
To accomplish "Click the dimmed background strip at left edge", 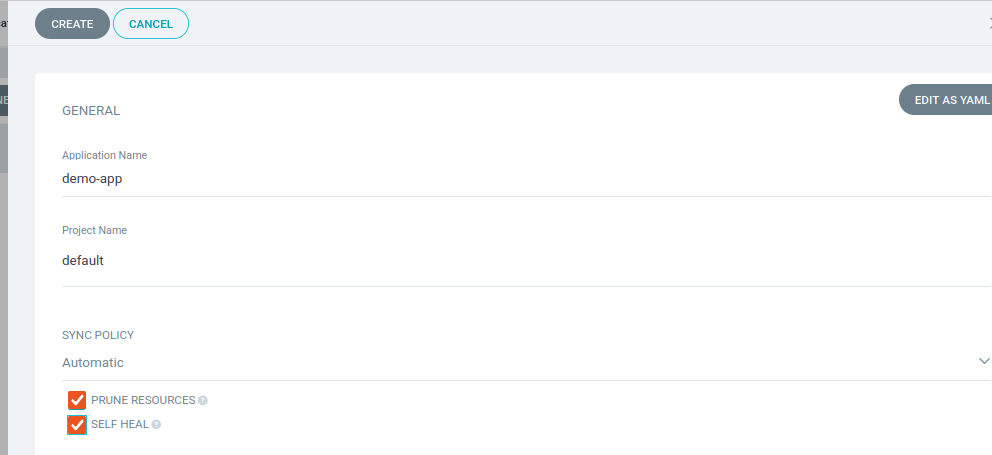I will pos(4,285).
